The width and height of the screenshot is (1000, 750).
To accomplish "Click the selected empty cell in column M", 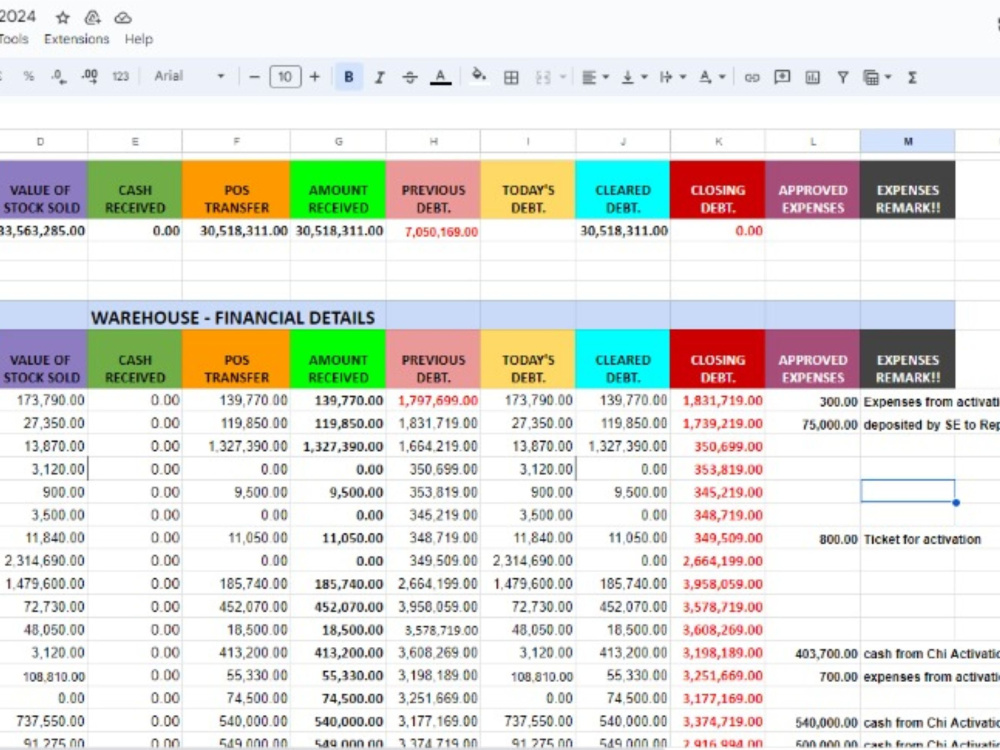I will point(908,491).
